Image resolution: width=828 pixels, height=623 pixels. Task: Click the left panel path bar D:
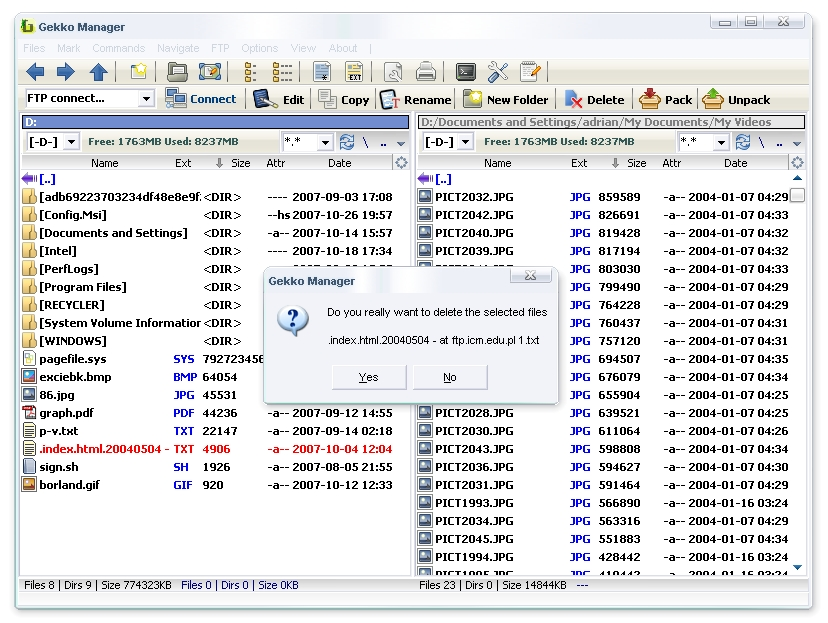pos(215,122)
